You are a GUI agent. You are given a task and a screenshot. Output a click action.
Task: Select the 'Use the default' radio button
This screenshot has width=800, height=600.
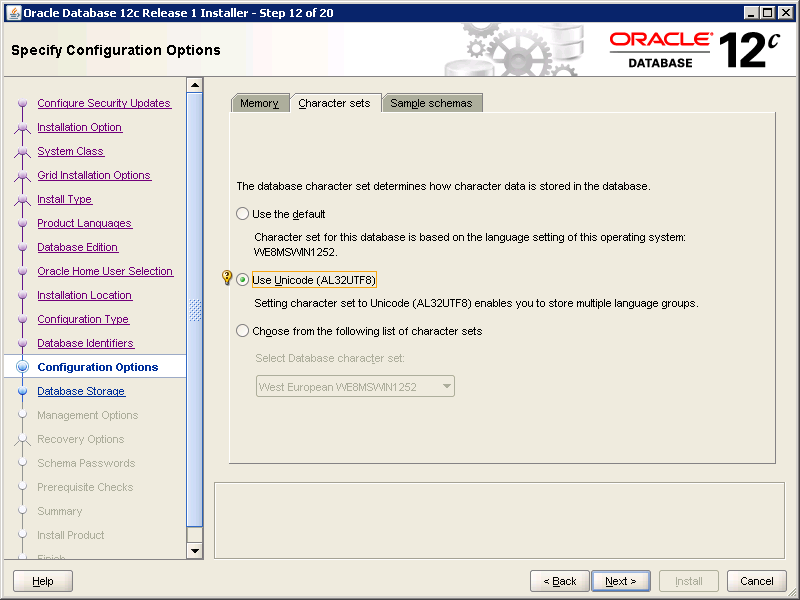click(x=242, y=214)
